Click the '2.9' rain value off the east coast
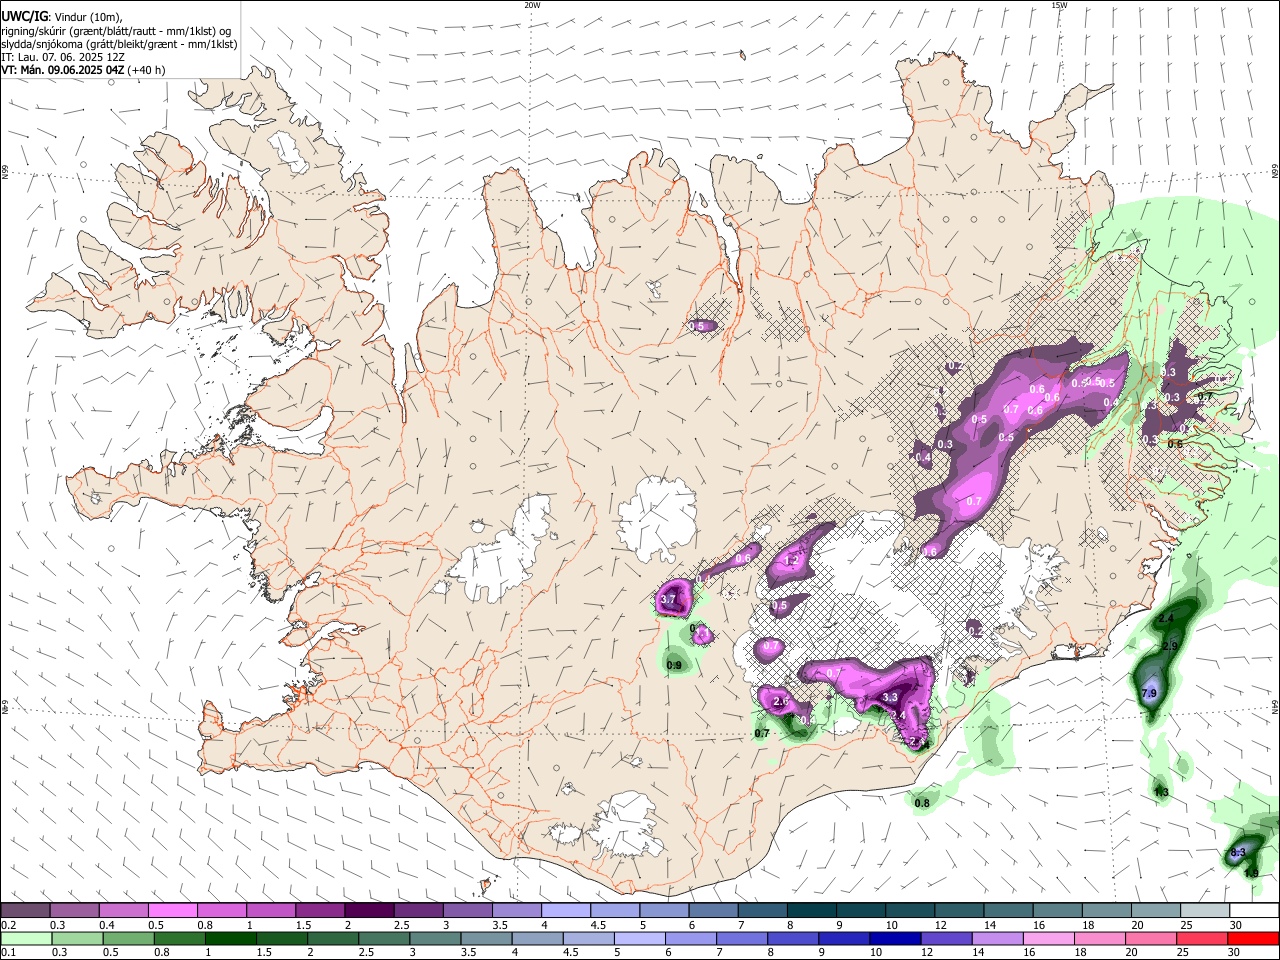This screenshot has width=1280, height=960. click(x=1171, y=646)
